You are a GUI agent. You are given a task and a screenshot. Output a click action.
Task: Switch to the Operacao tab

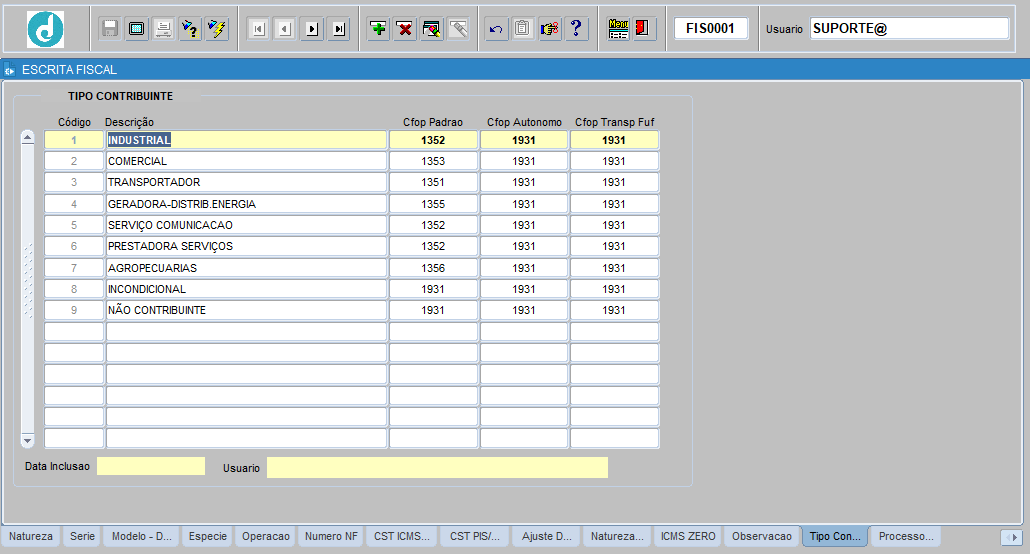click(265, 536)
